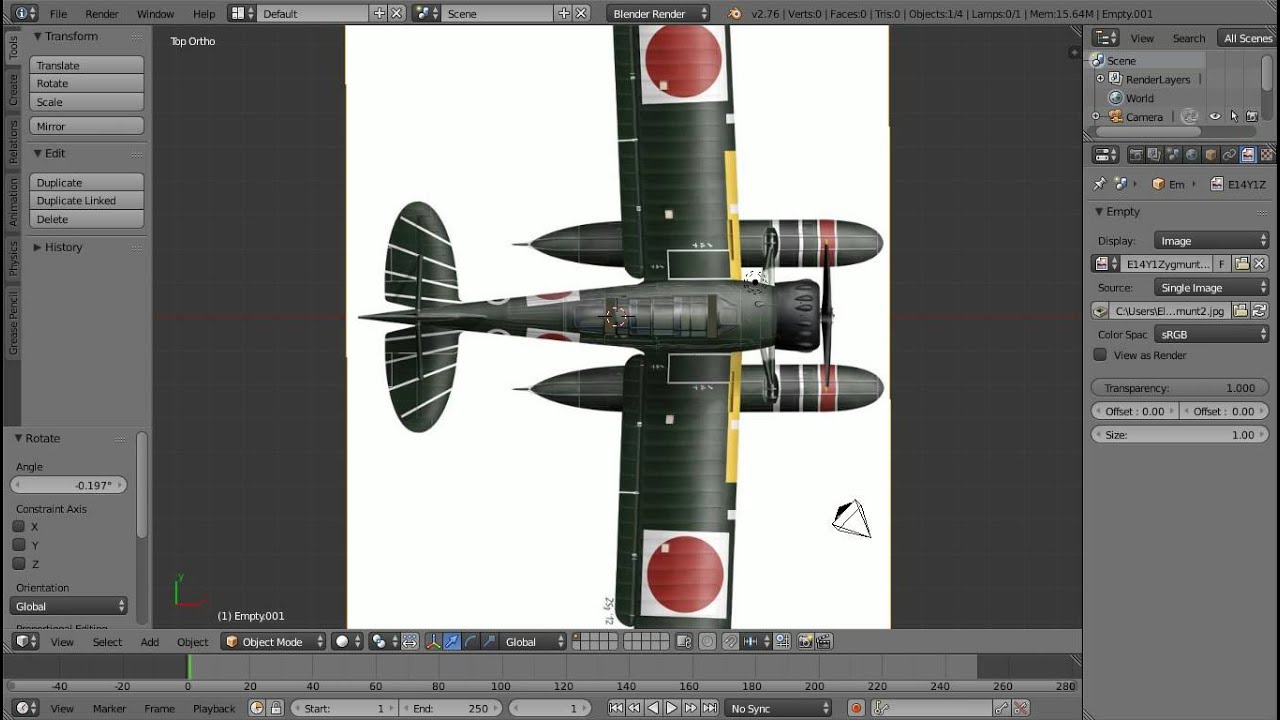Open the Window menu

point(155,14)
